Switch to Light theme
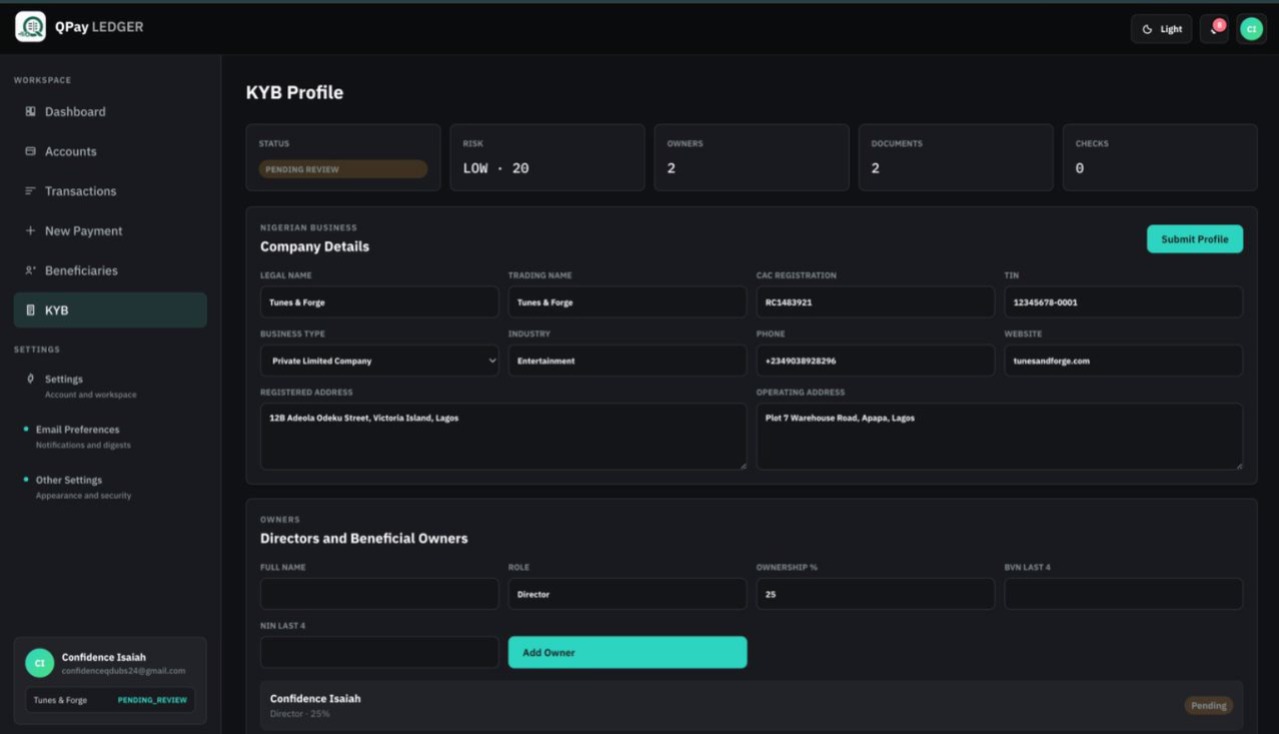 click(1162, 29)
